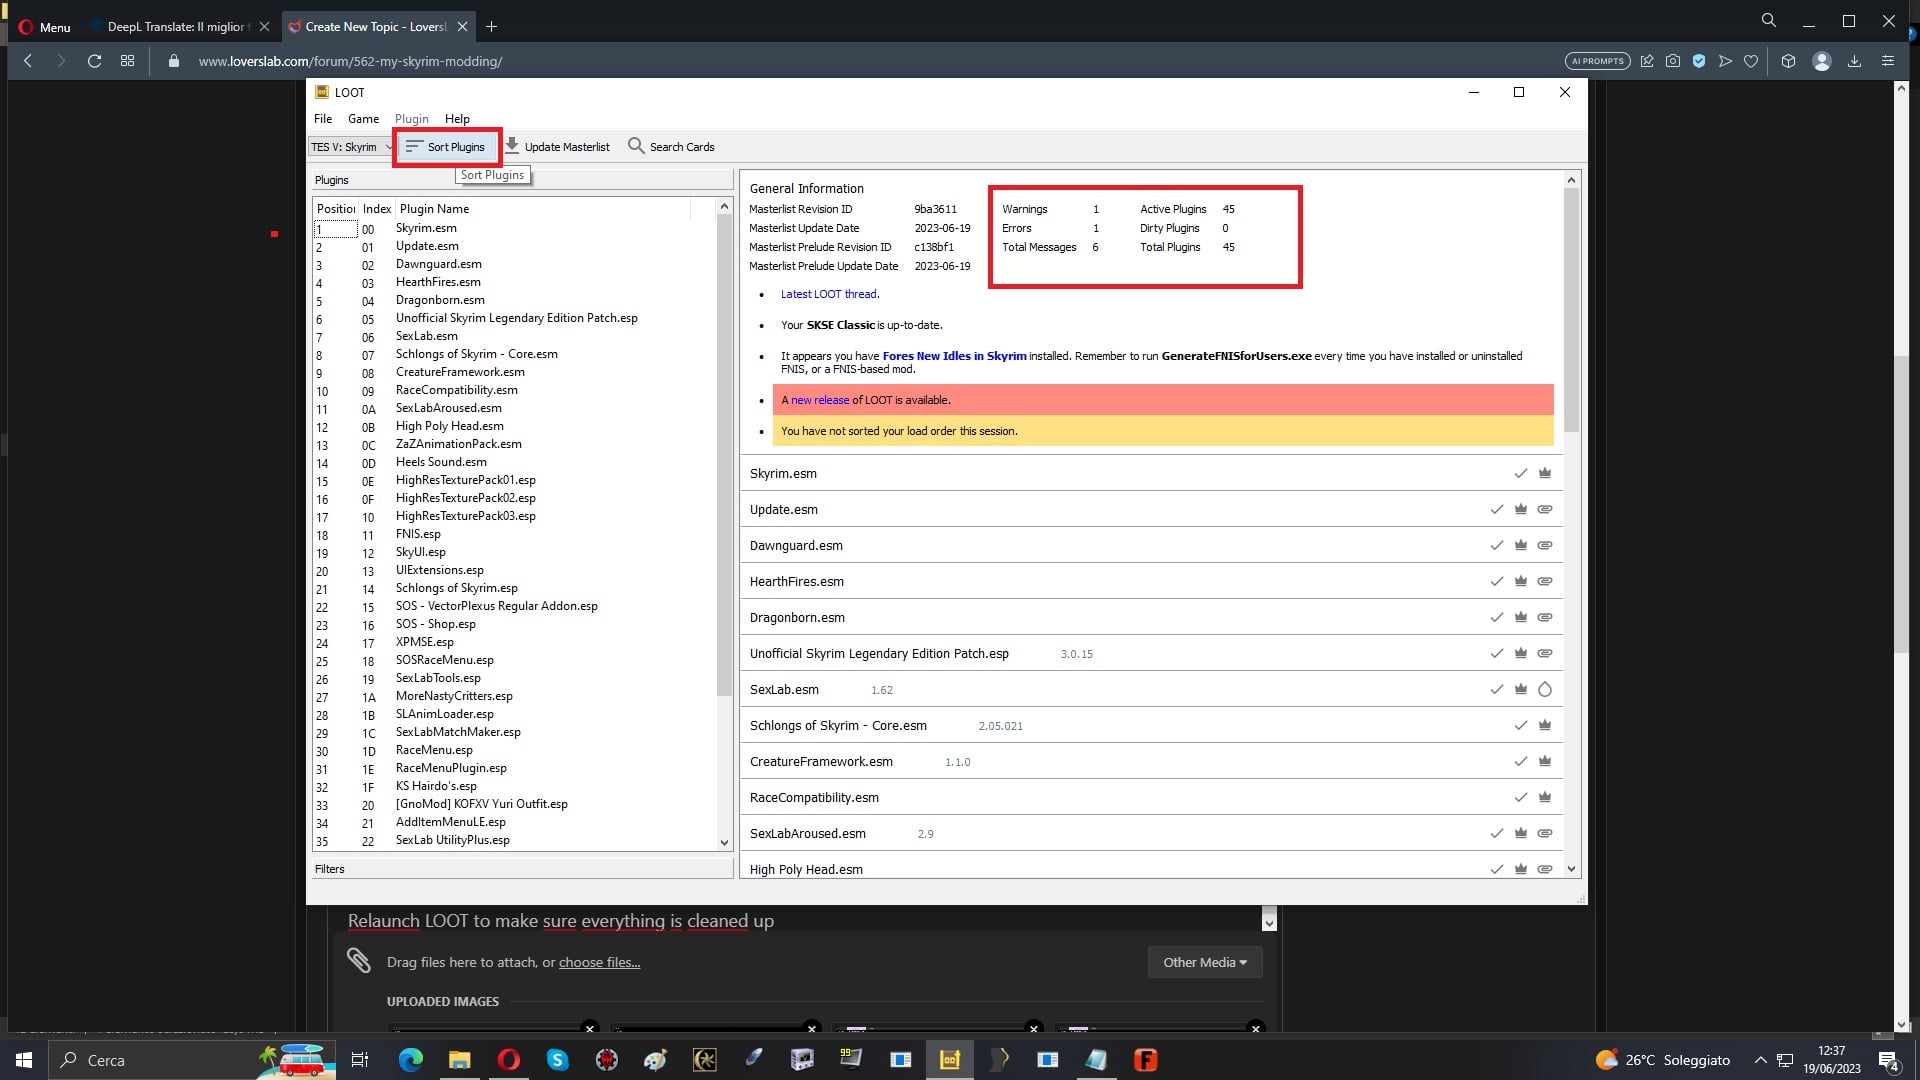The width and height of the screenshot is (1920, 1080).
Task: Click the Sort Plugins toolbar button
Action: point(446,147)
